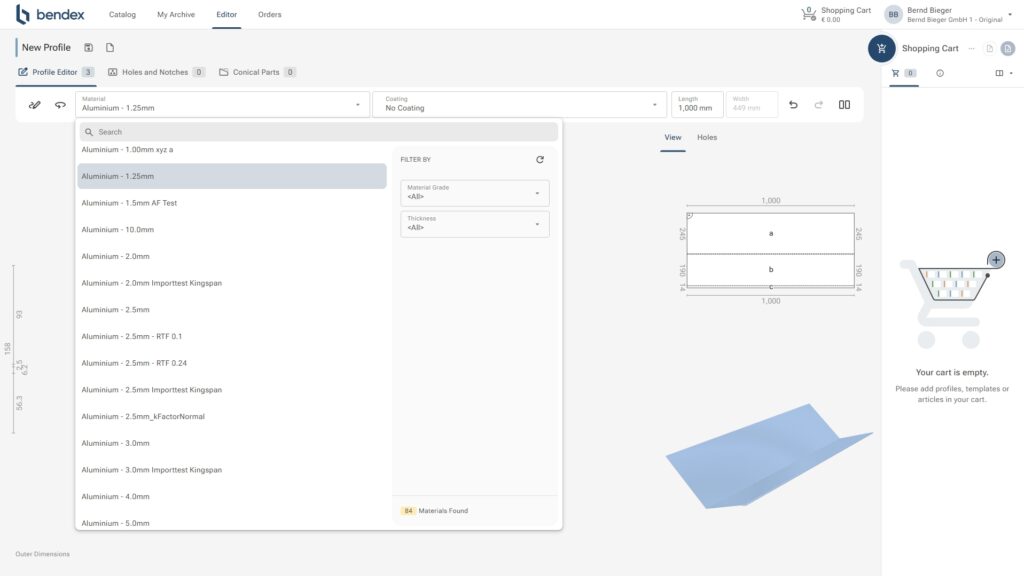Click the material Search field

(318, 132)
